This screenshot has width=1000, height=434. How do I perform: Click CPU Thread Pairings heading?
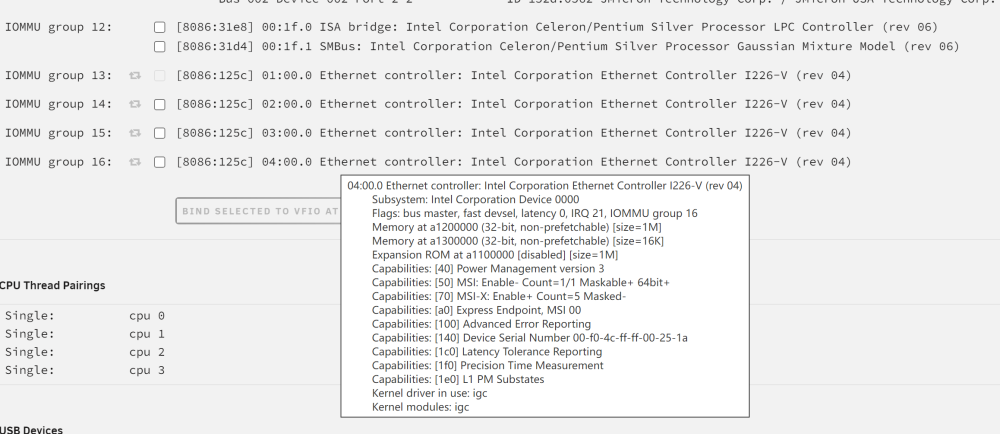click(52, 286)
